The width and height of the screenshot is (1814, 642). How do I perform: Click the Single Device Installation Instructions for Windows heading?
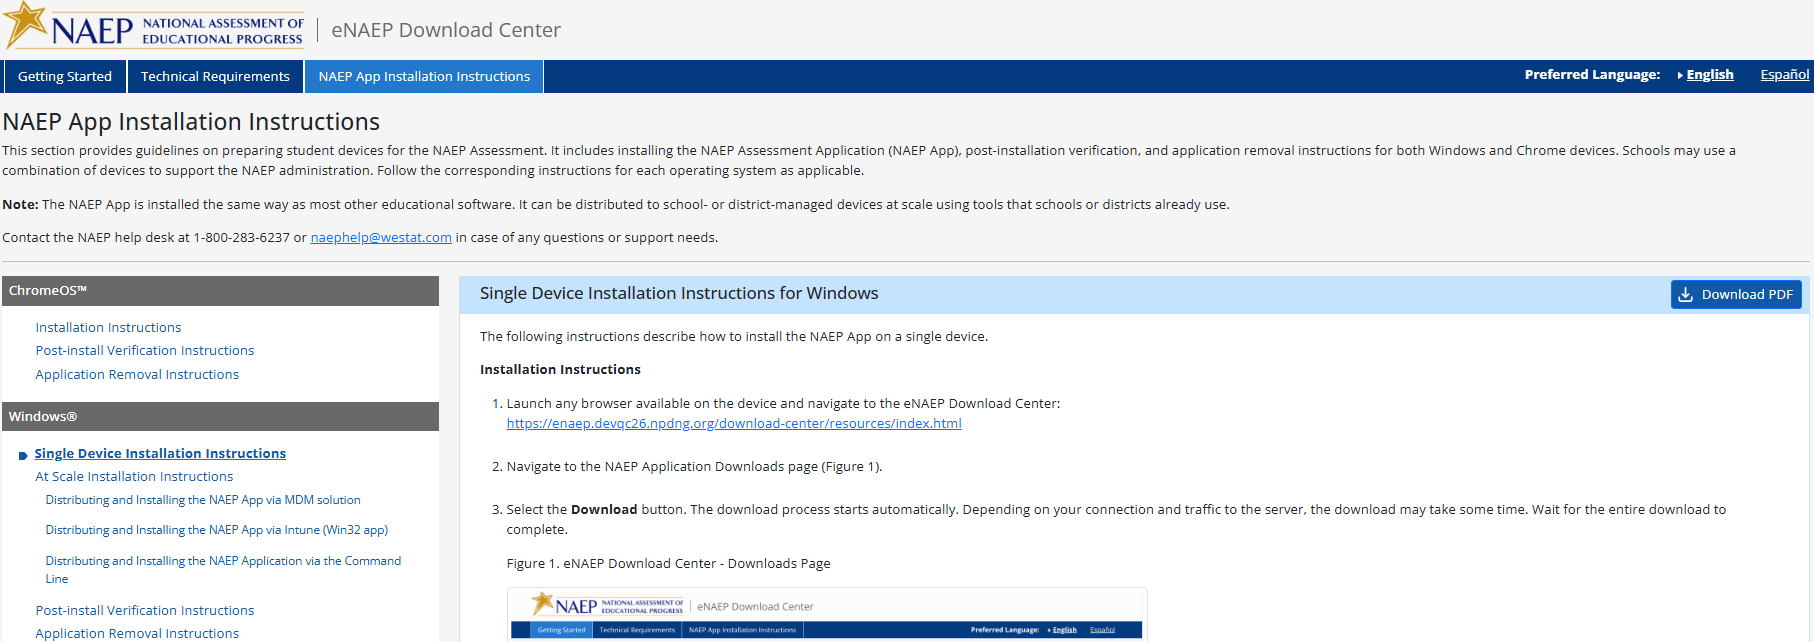tap(679, 294)
